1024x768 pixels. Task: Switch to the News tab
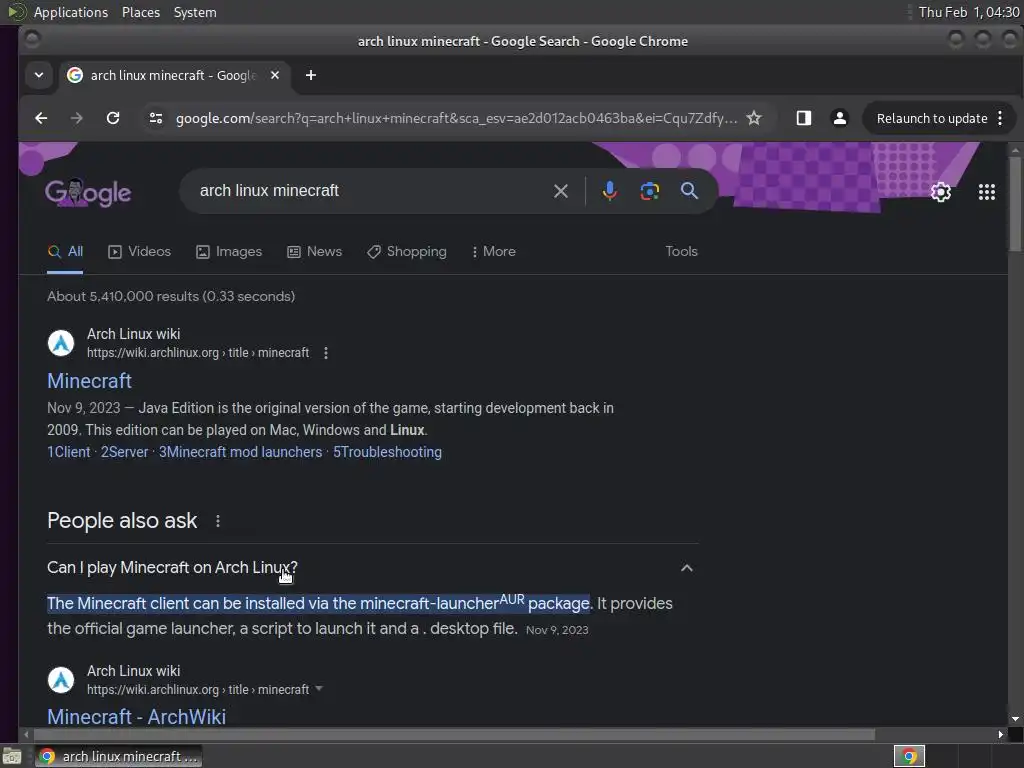315,251
